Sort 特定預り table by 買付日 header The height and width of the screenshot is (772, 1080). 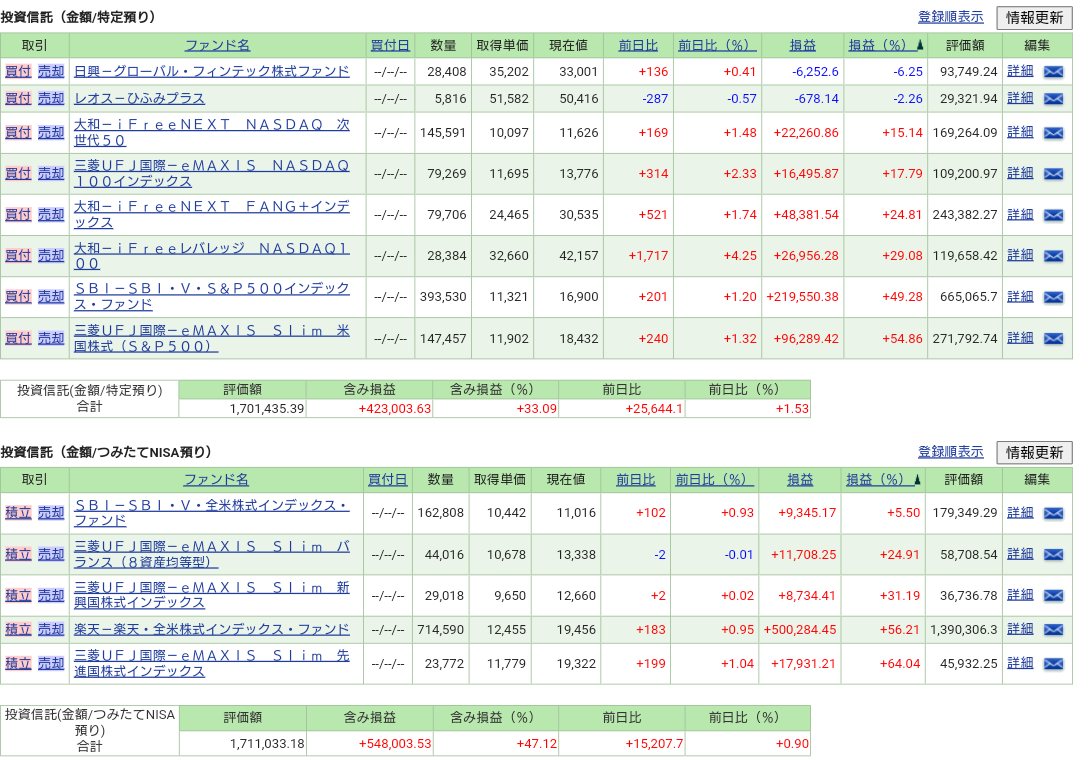coord(390,45)
